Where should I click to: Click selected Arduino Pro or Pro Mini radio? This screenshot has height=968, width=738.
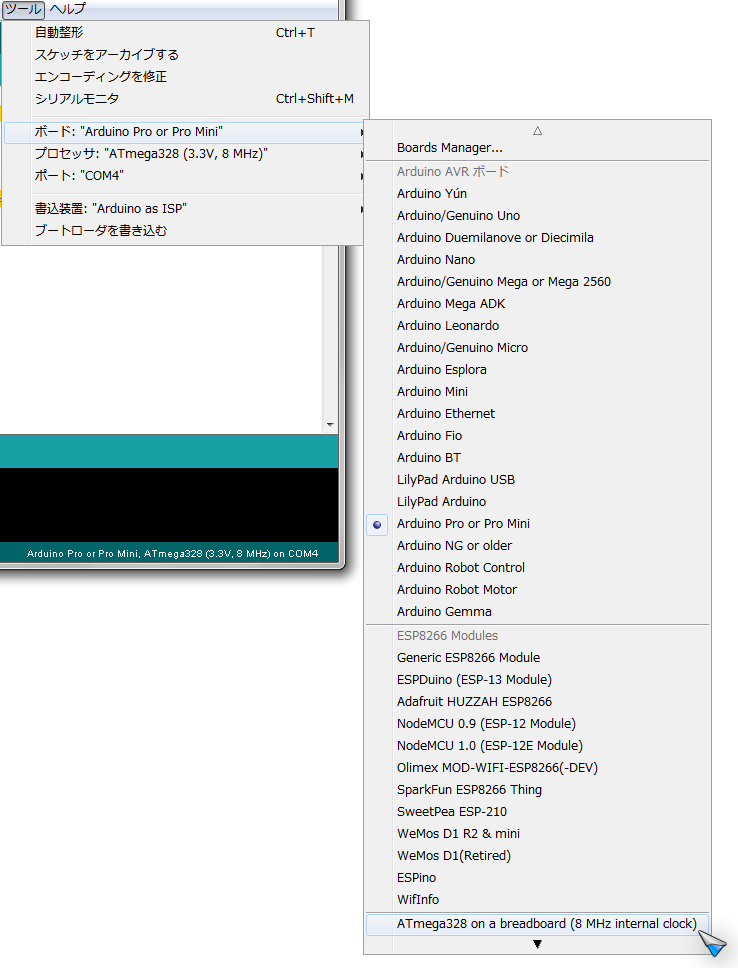click(377, 525)
